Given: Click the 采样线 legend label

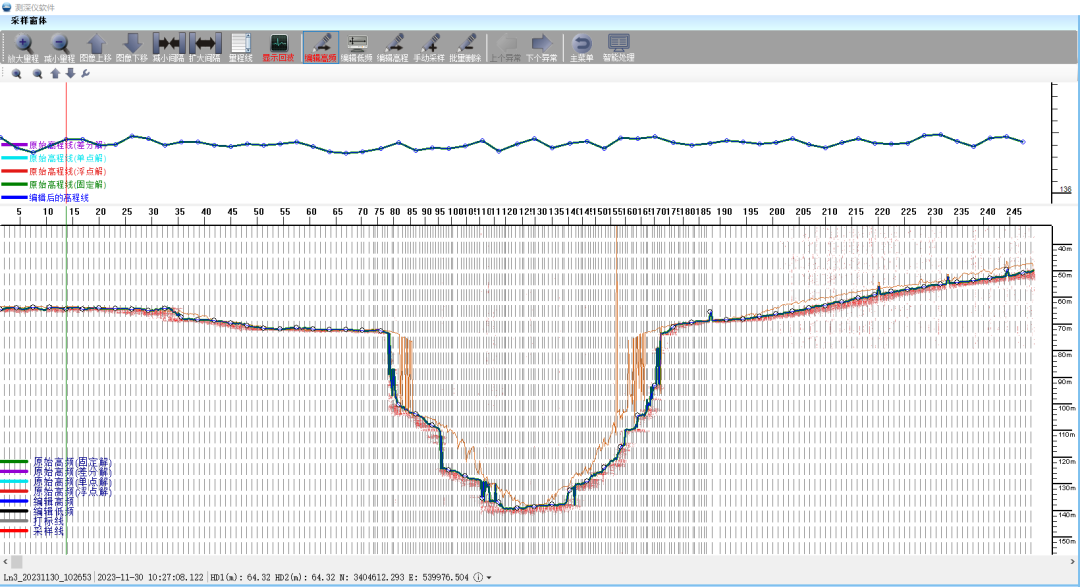Looking at the screenshot, I should click(49, 531).
